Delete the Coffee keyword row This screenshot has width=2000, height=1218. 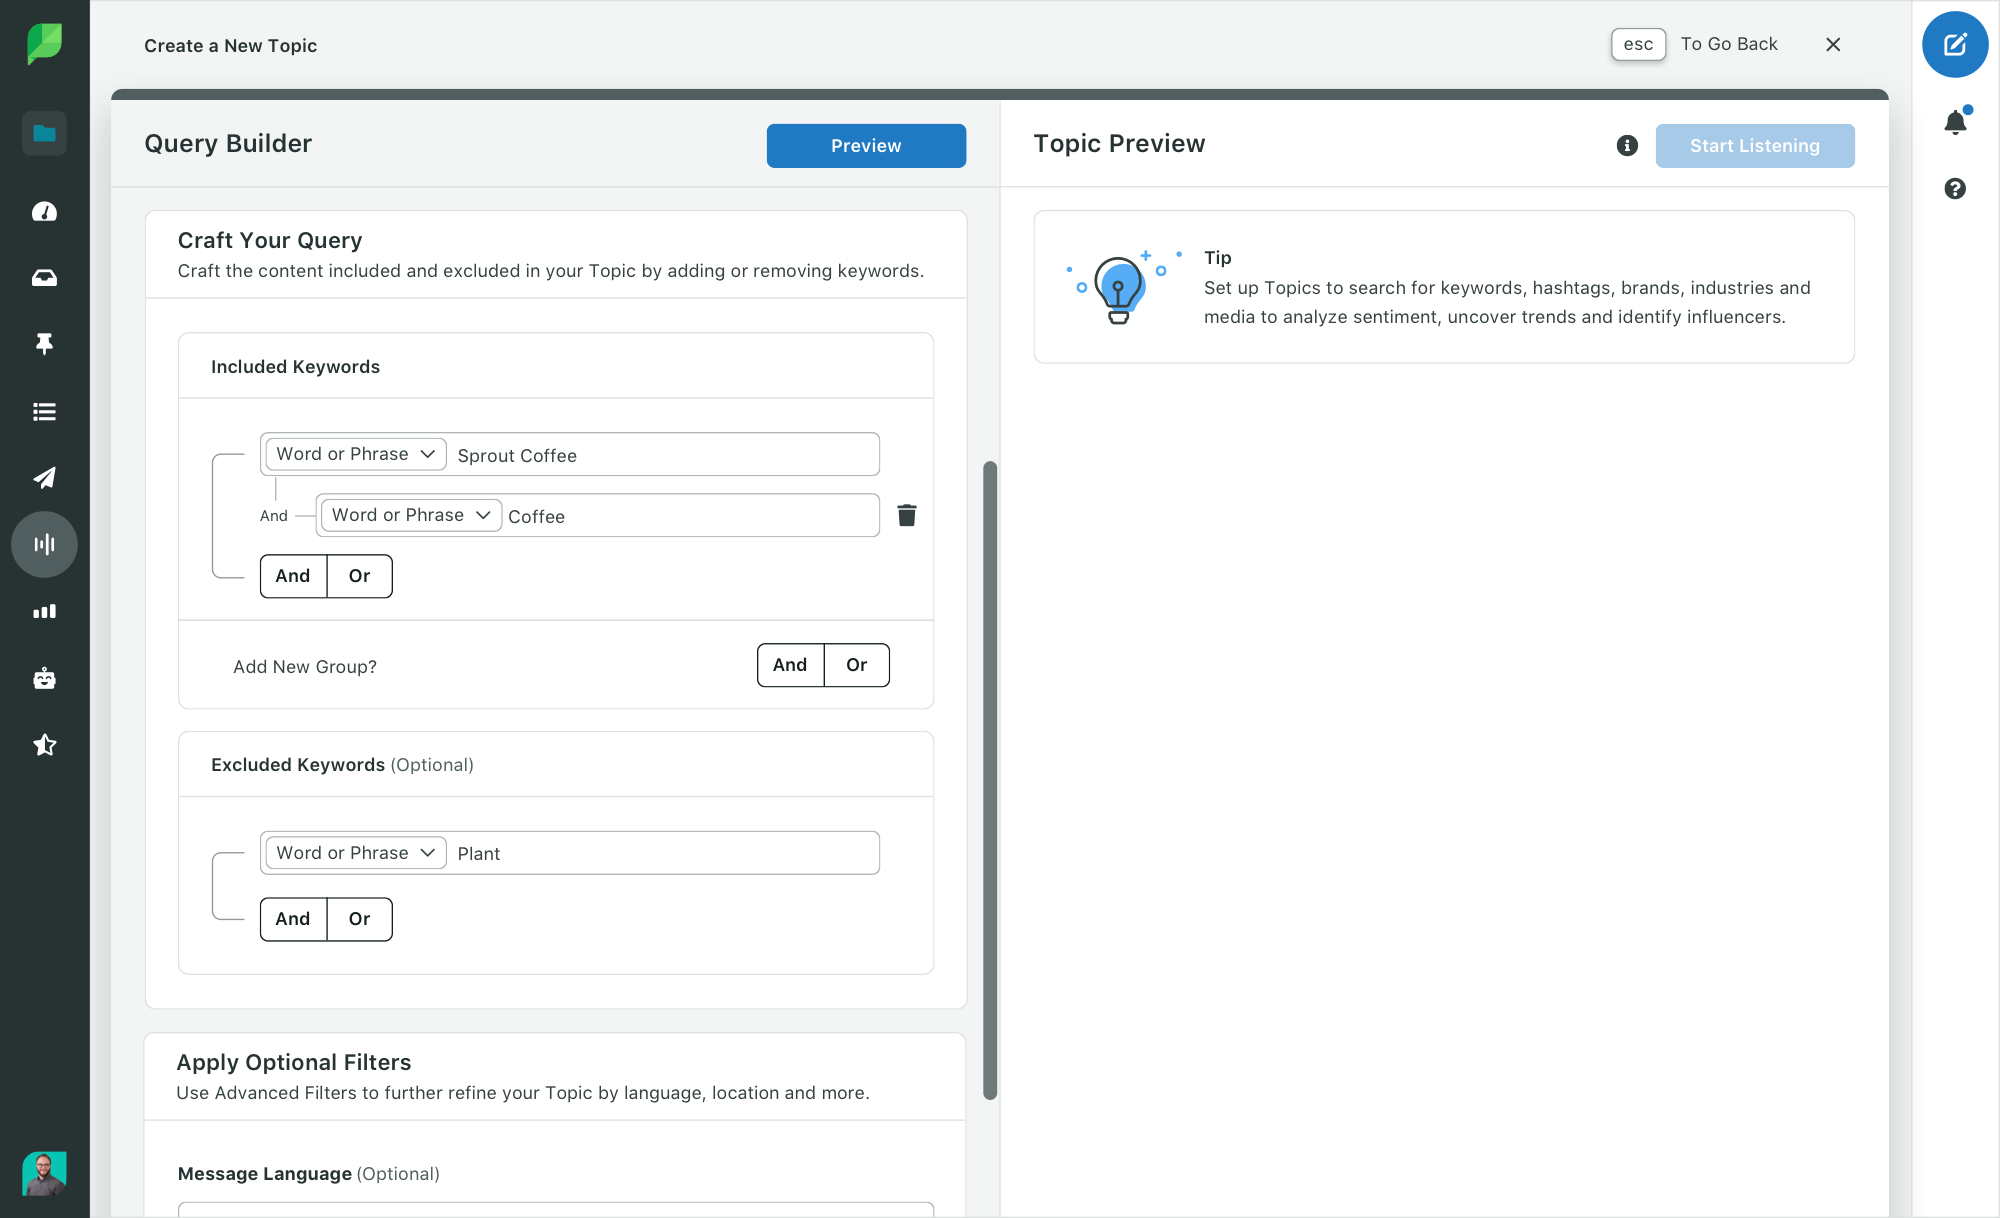[906, 515]
